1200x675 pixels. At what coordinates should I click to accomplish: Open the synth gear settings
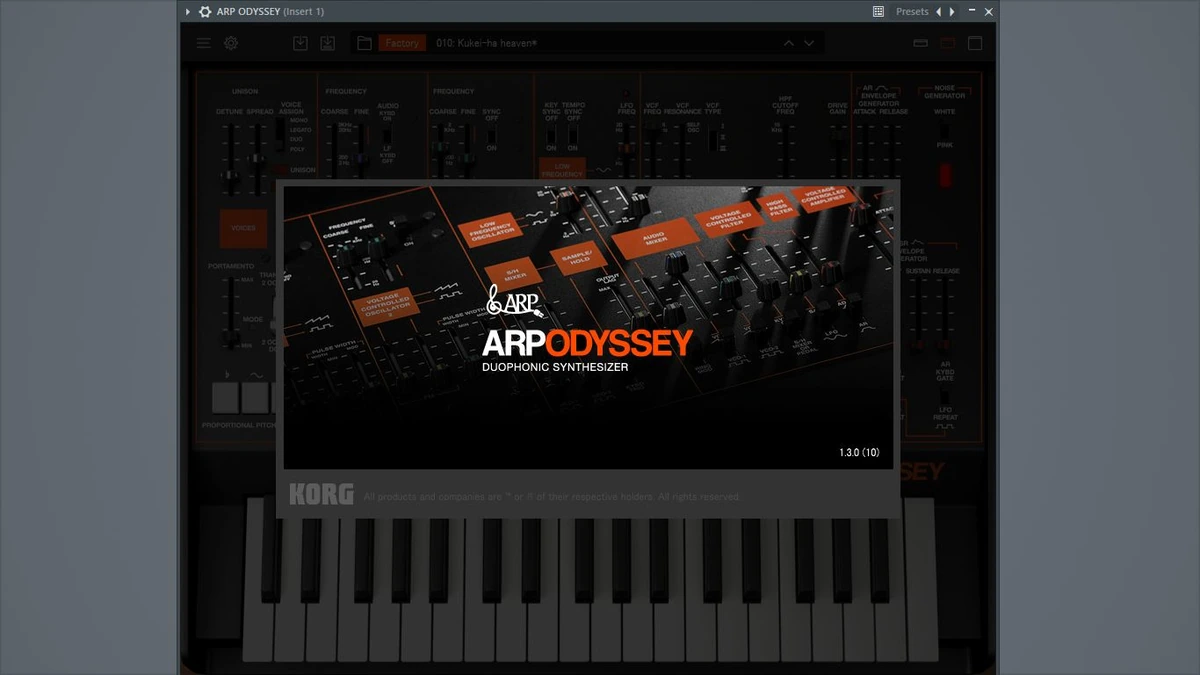pos(231,43)
